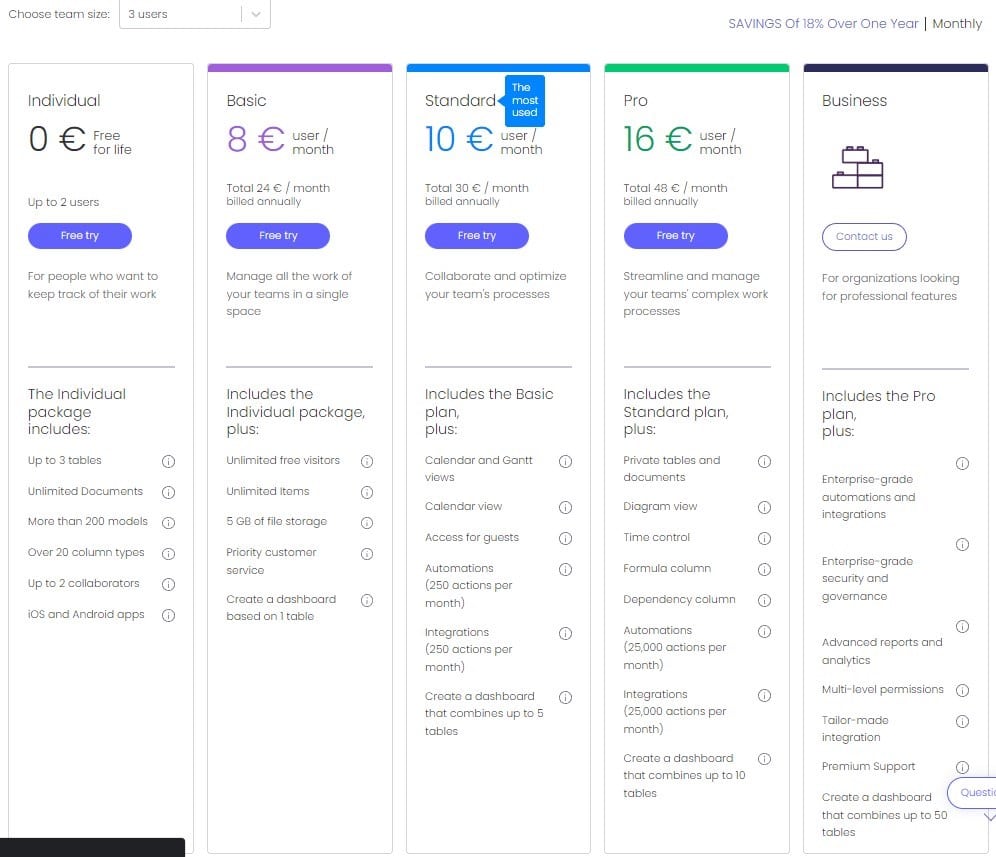Show info for 'Formula column'
The height and width of the screenshot is (857, 996).
click(x=765, y=569)
